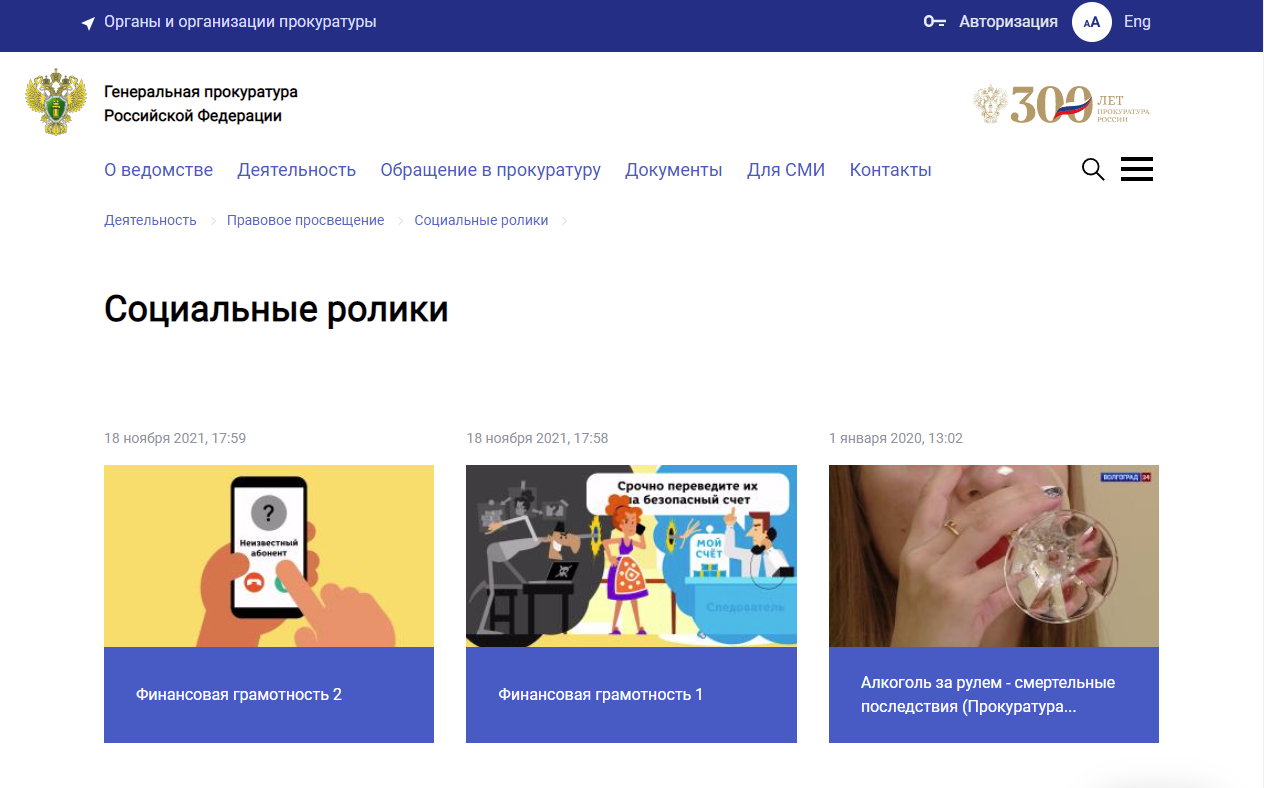
Task: Click the search magnifier icon
Action: pyautogui.click(x=1093, y=170)
